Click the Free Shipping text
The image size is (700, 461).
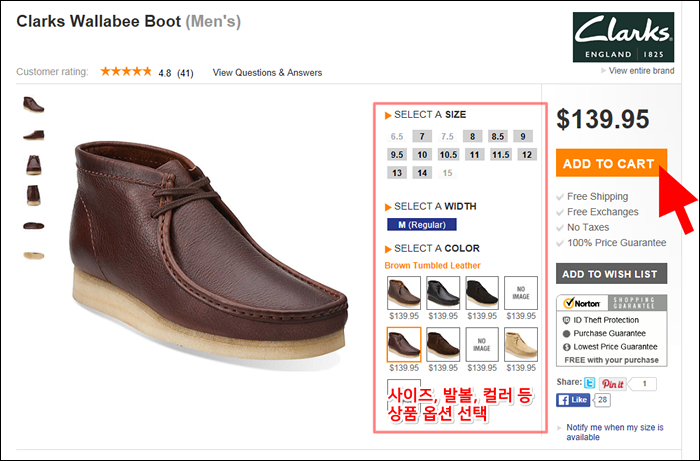pyautogui.click(x=597, y=196)
